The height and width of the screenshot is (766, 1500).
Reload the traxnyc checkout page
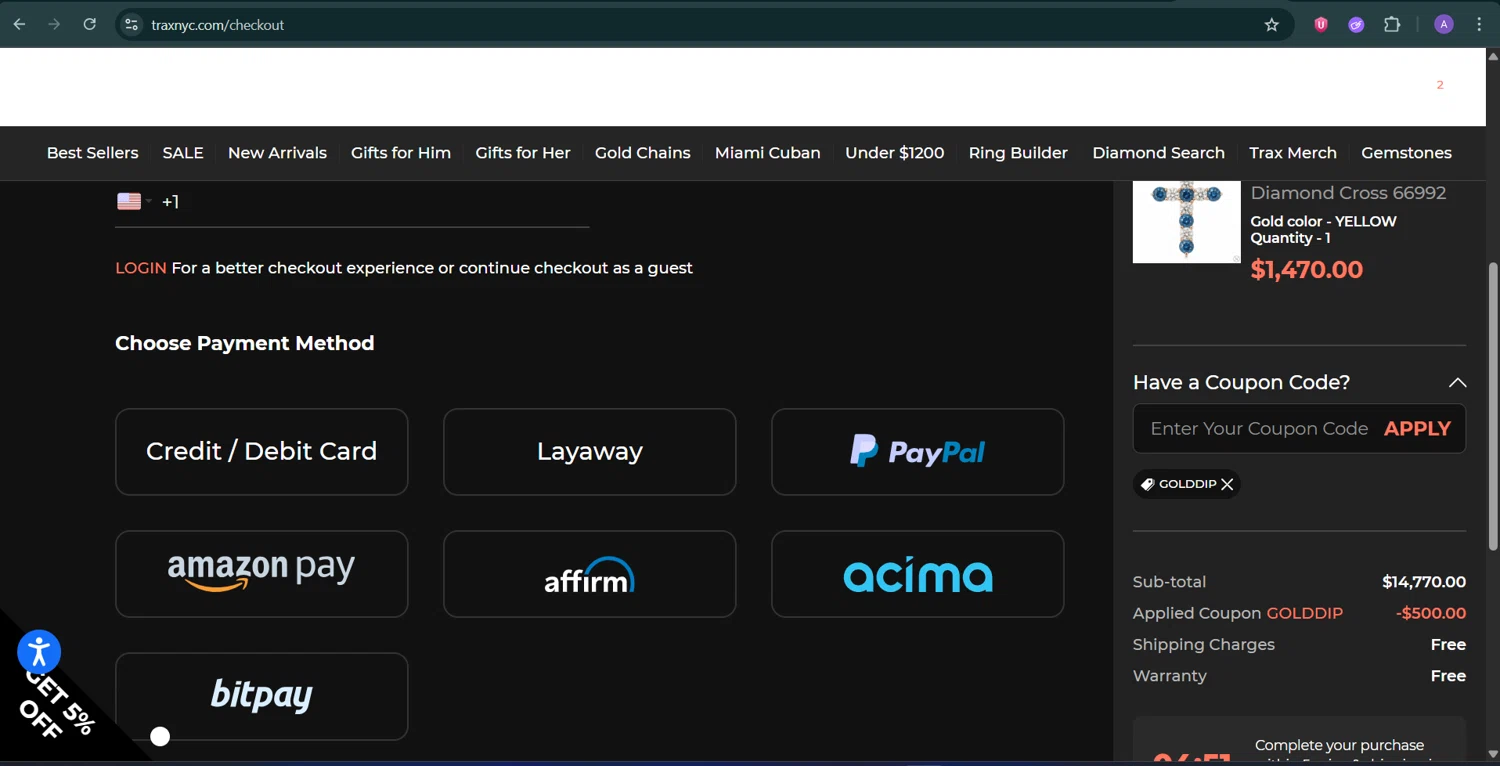pyautogui.click(x=89, y=24)
